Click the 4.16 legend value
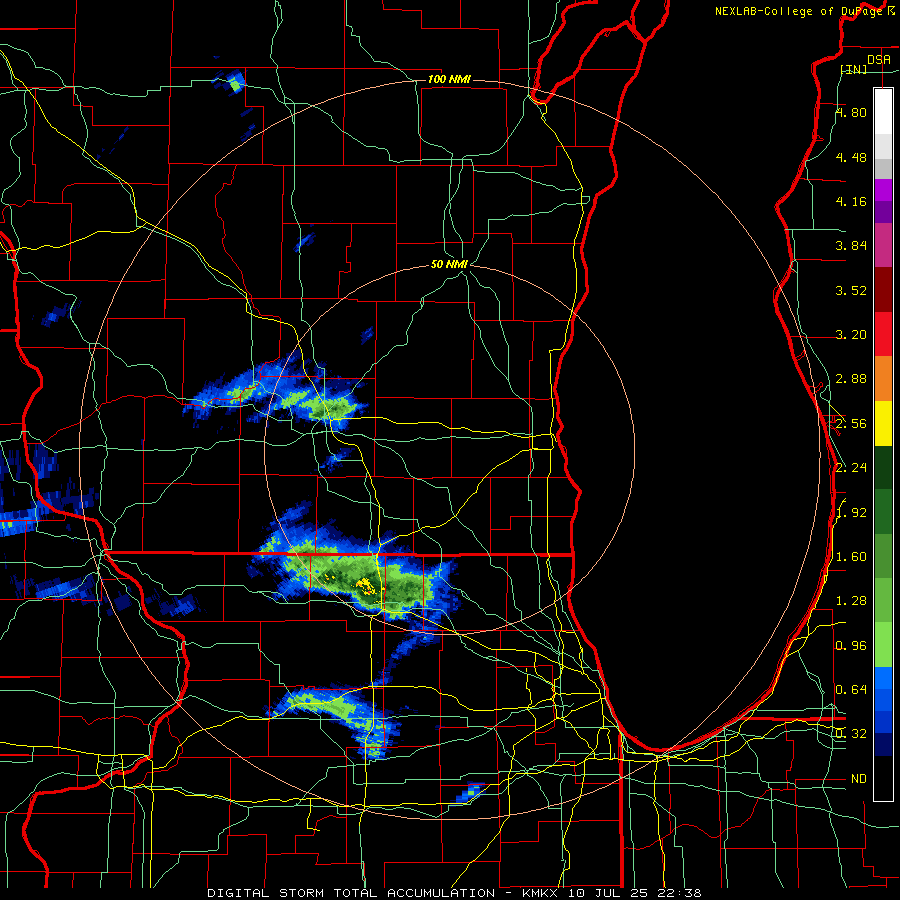This screenshot has height=900, width=900. [851, 201]
